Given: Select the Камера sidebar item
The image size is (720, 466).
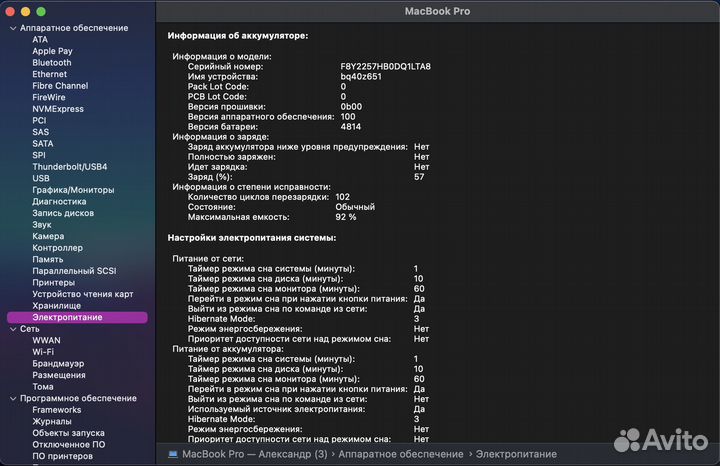Looking at the screenshot, I should coord(48,236).
